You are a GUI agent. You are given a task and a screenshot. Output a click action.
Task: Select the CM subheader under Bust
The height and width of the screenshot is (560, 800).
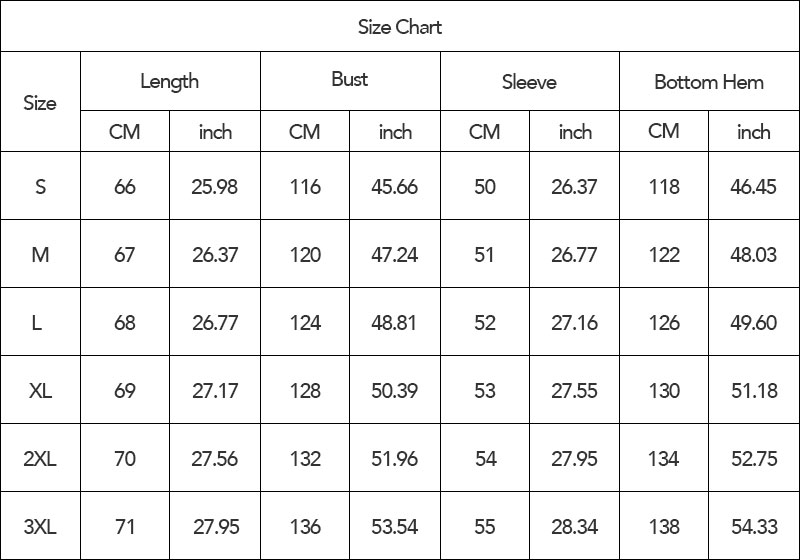pos(305,132)
